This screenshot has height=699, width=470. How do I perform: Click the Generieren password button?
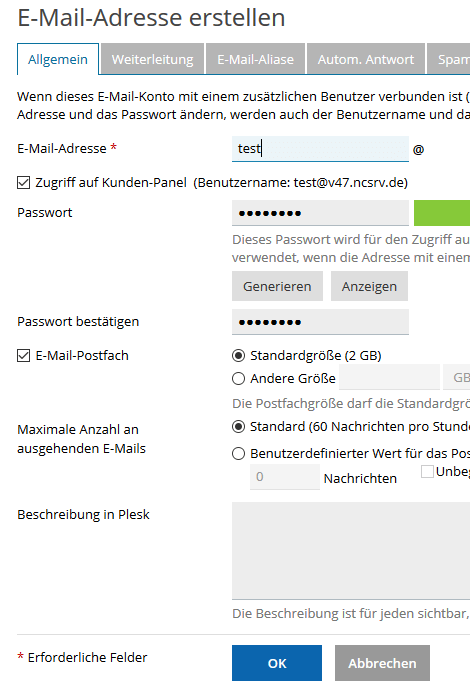[277, 286]
